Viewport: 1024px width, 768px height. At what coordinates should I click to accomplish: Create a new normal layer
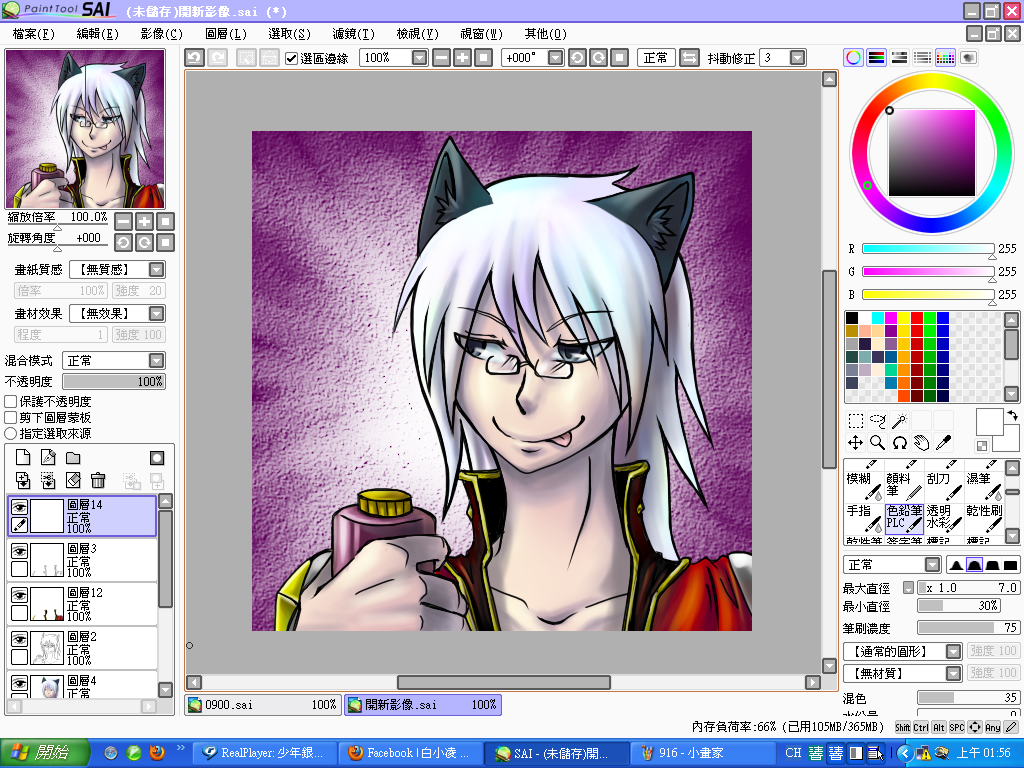coord(23,458)
